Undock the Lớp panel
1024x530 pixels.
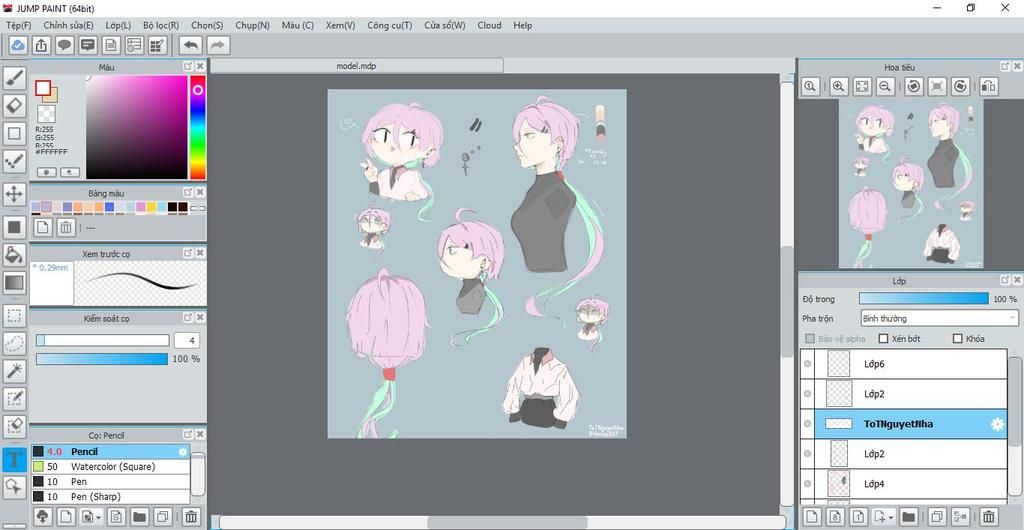coord(1005,280)
